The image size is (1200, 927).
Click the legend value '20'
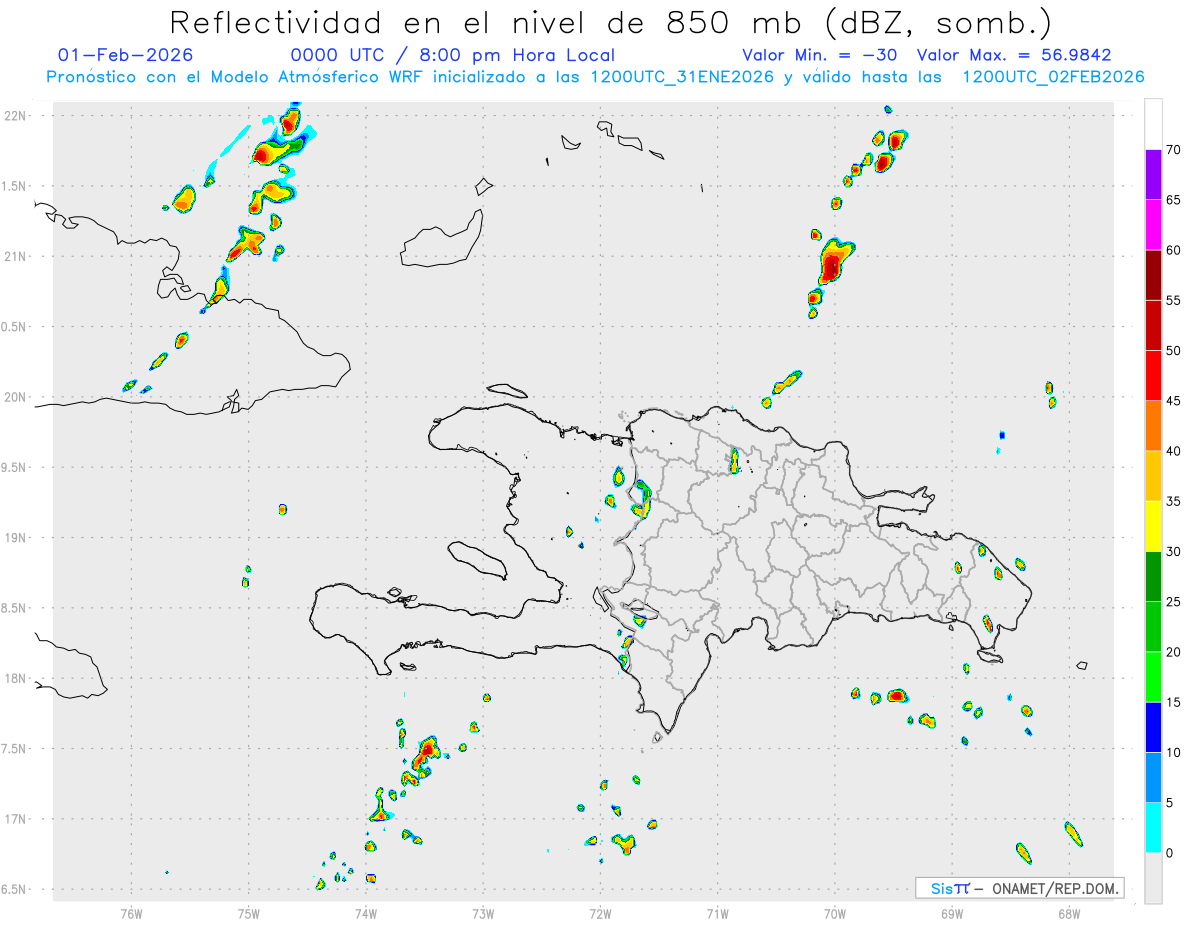(x=1174, y=652)
